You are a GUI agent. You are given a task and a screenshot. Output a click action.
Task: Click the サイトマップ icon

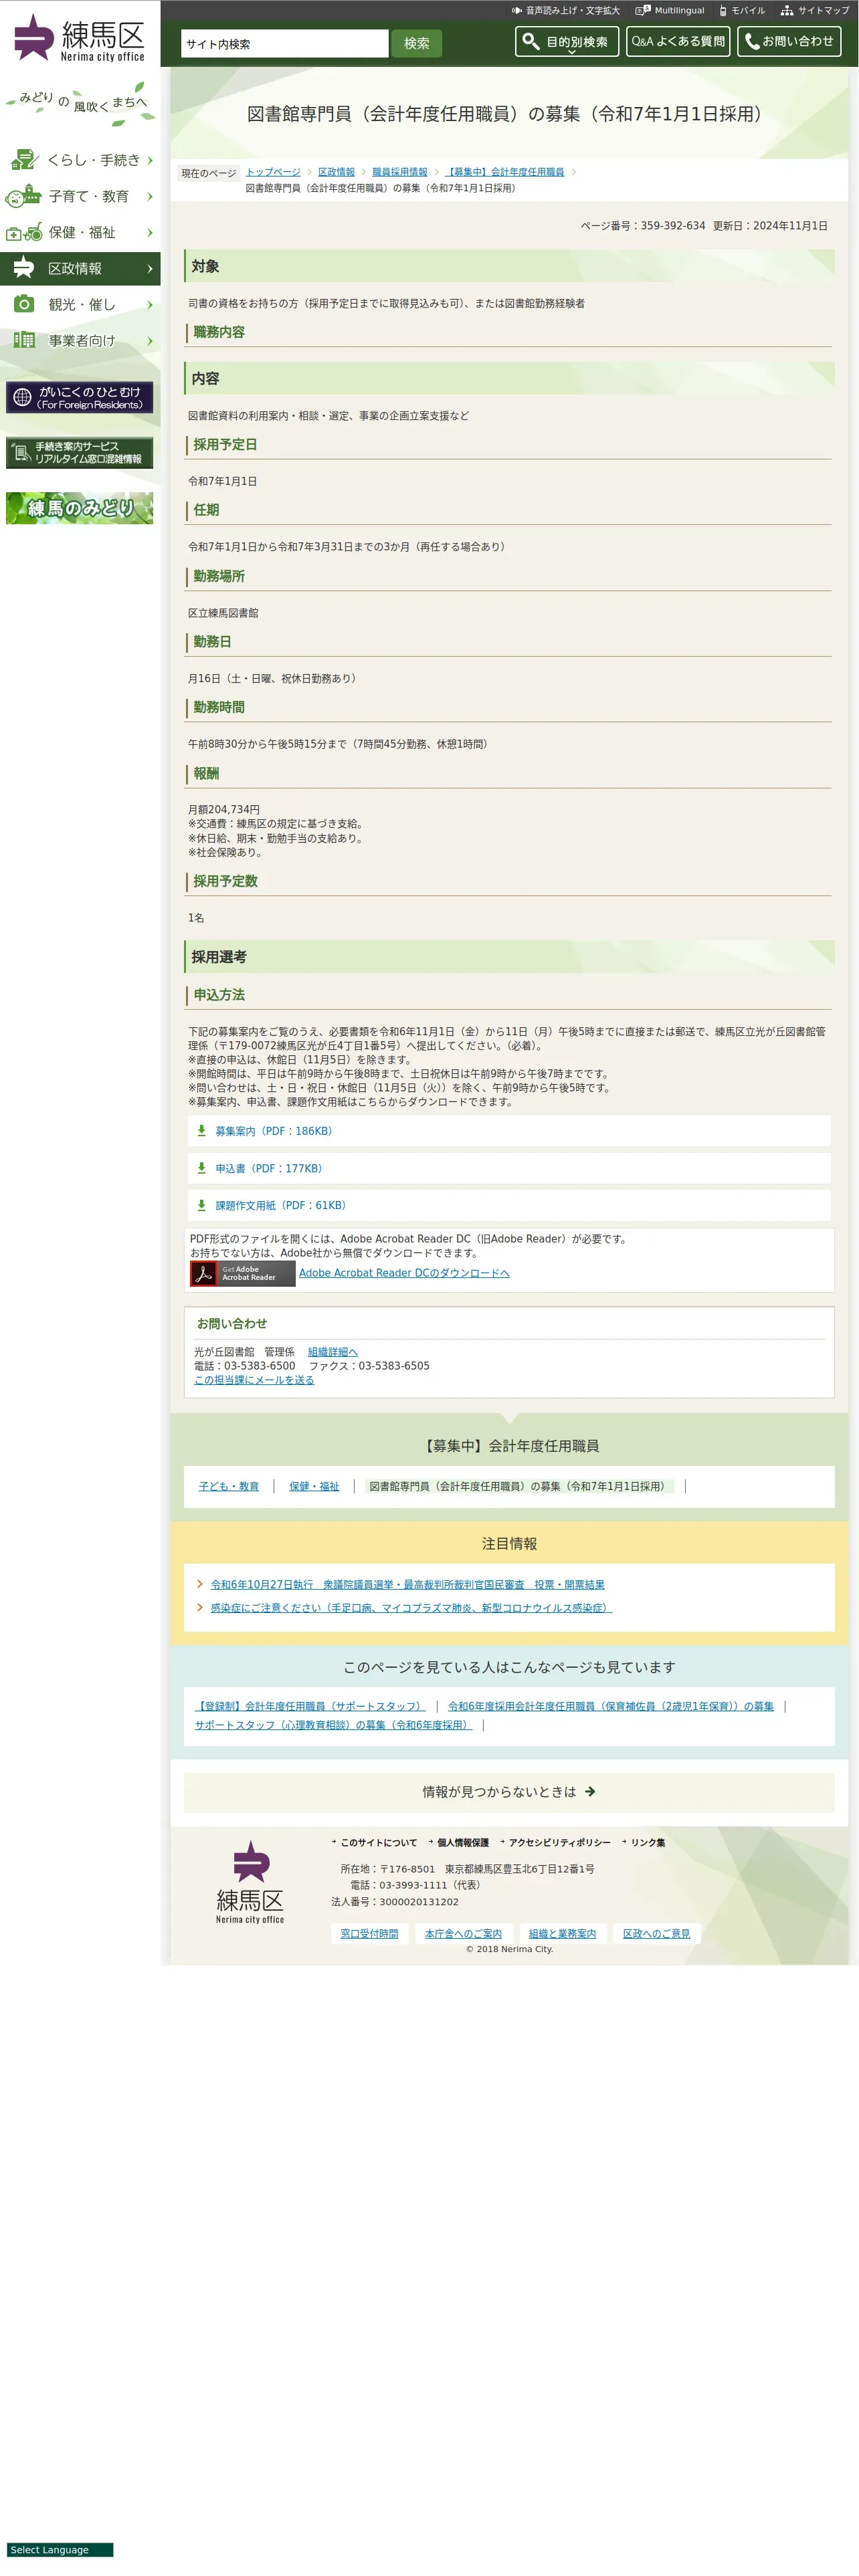[x=787, y=10]
